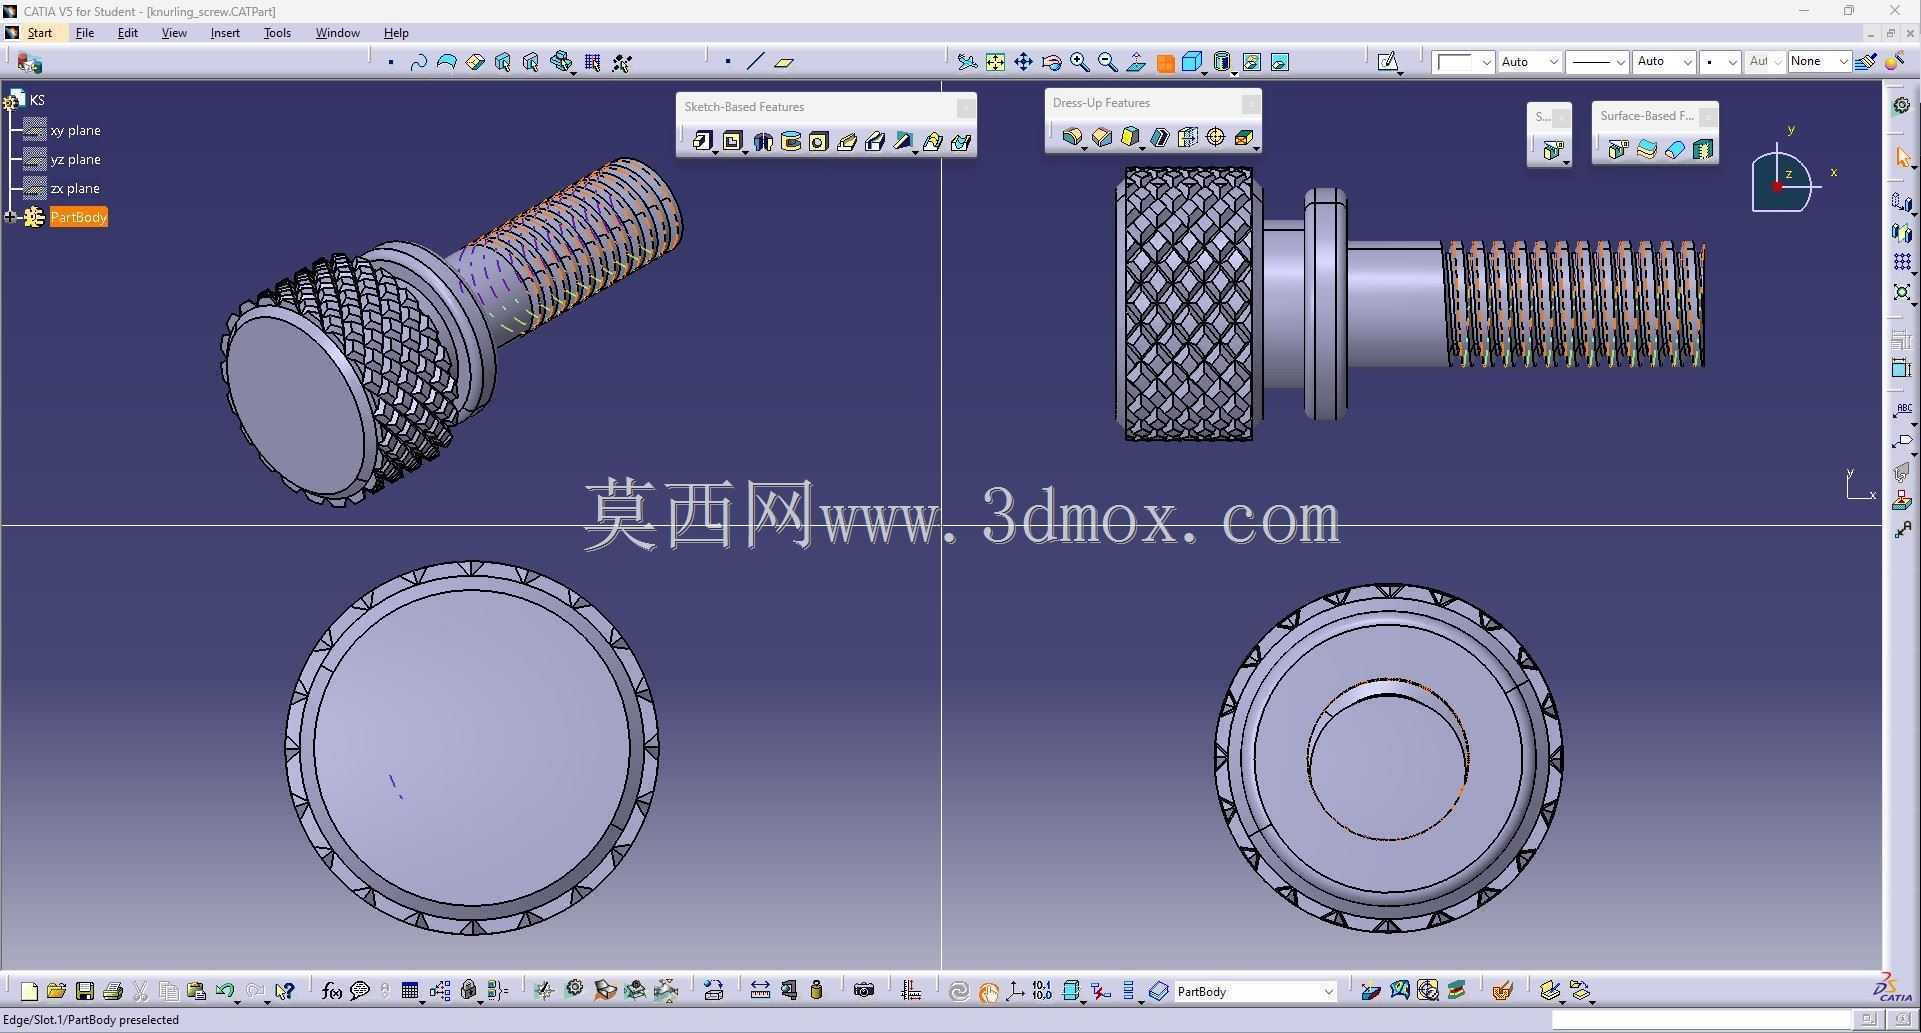Viewport: 1921px width, 1033px height.
Task: Toggle the Hide/Show icon
Action: coord(1251,62)
